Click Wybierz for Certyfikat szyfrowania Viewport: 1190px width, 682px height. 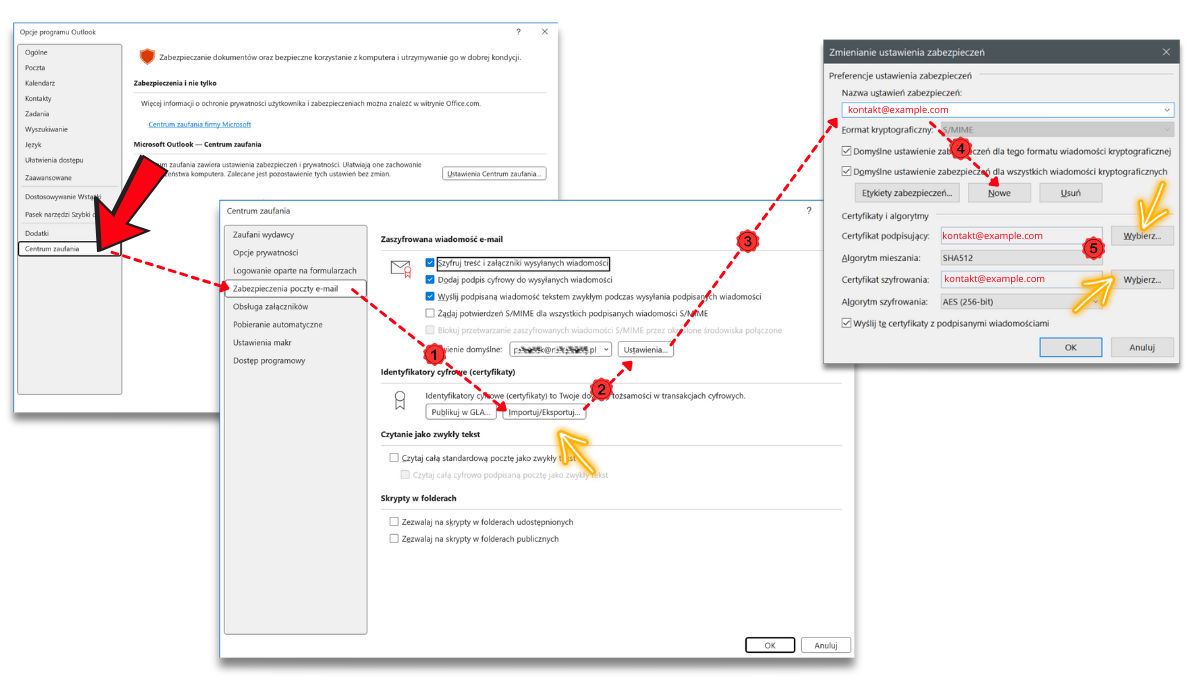(1142, 280)
